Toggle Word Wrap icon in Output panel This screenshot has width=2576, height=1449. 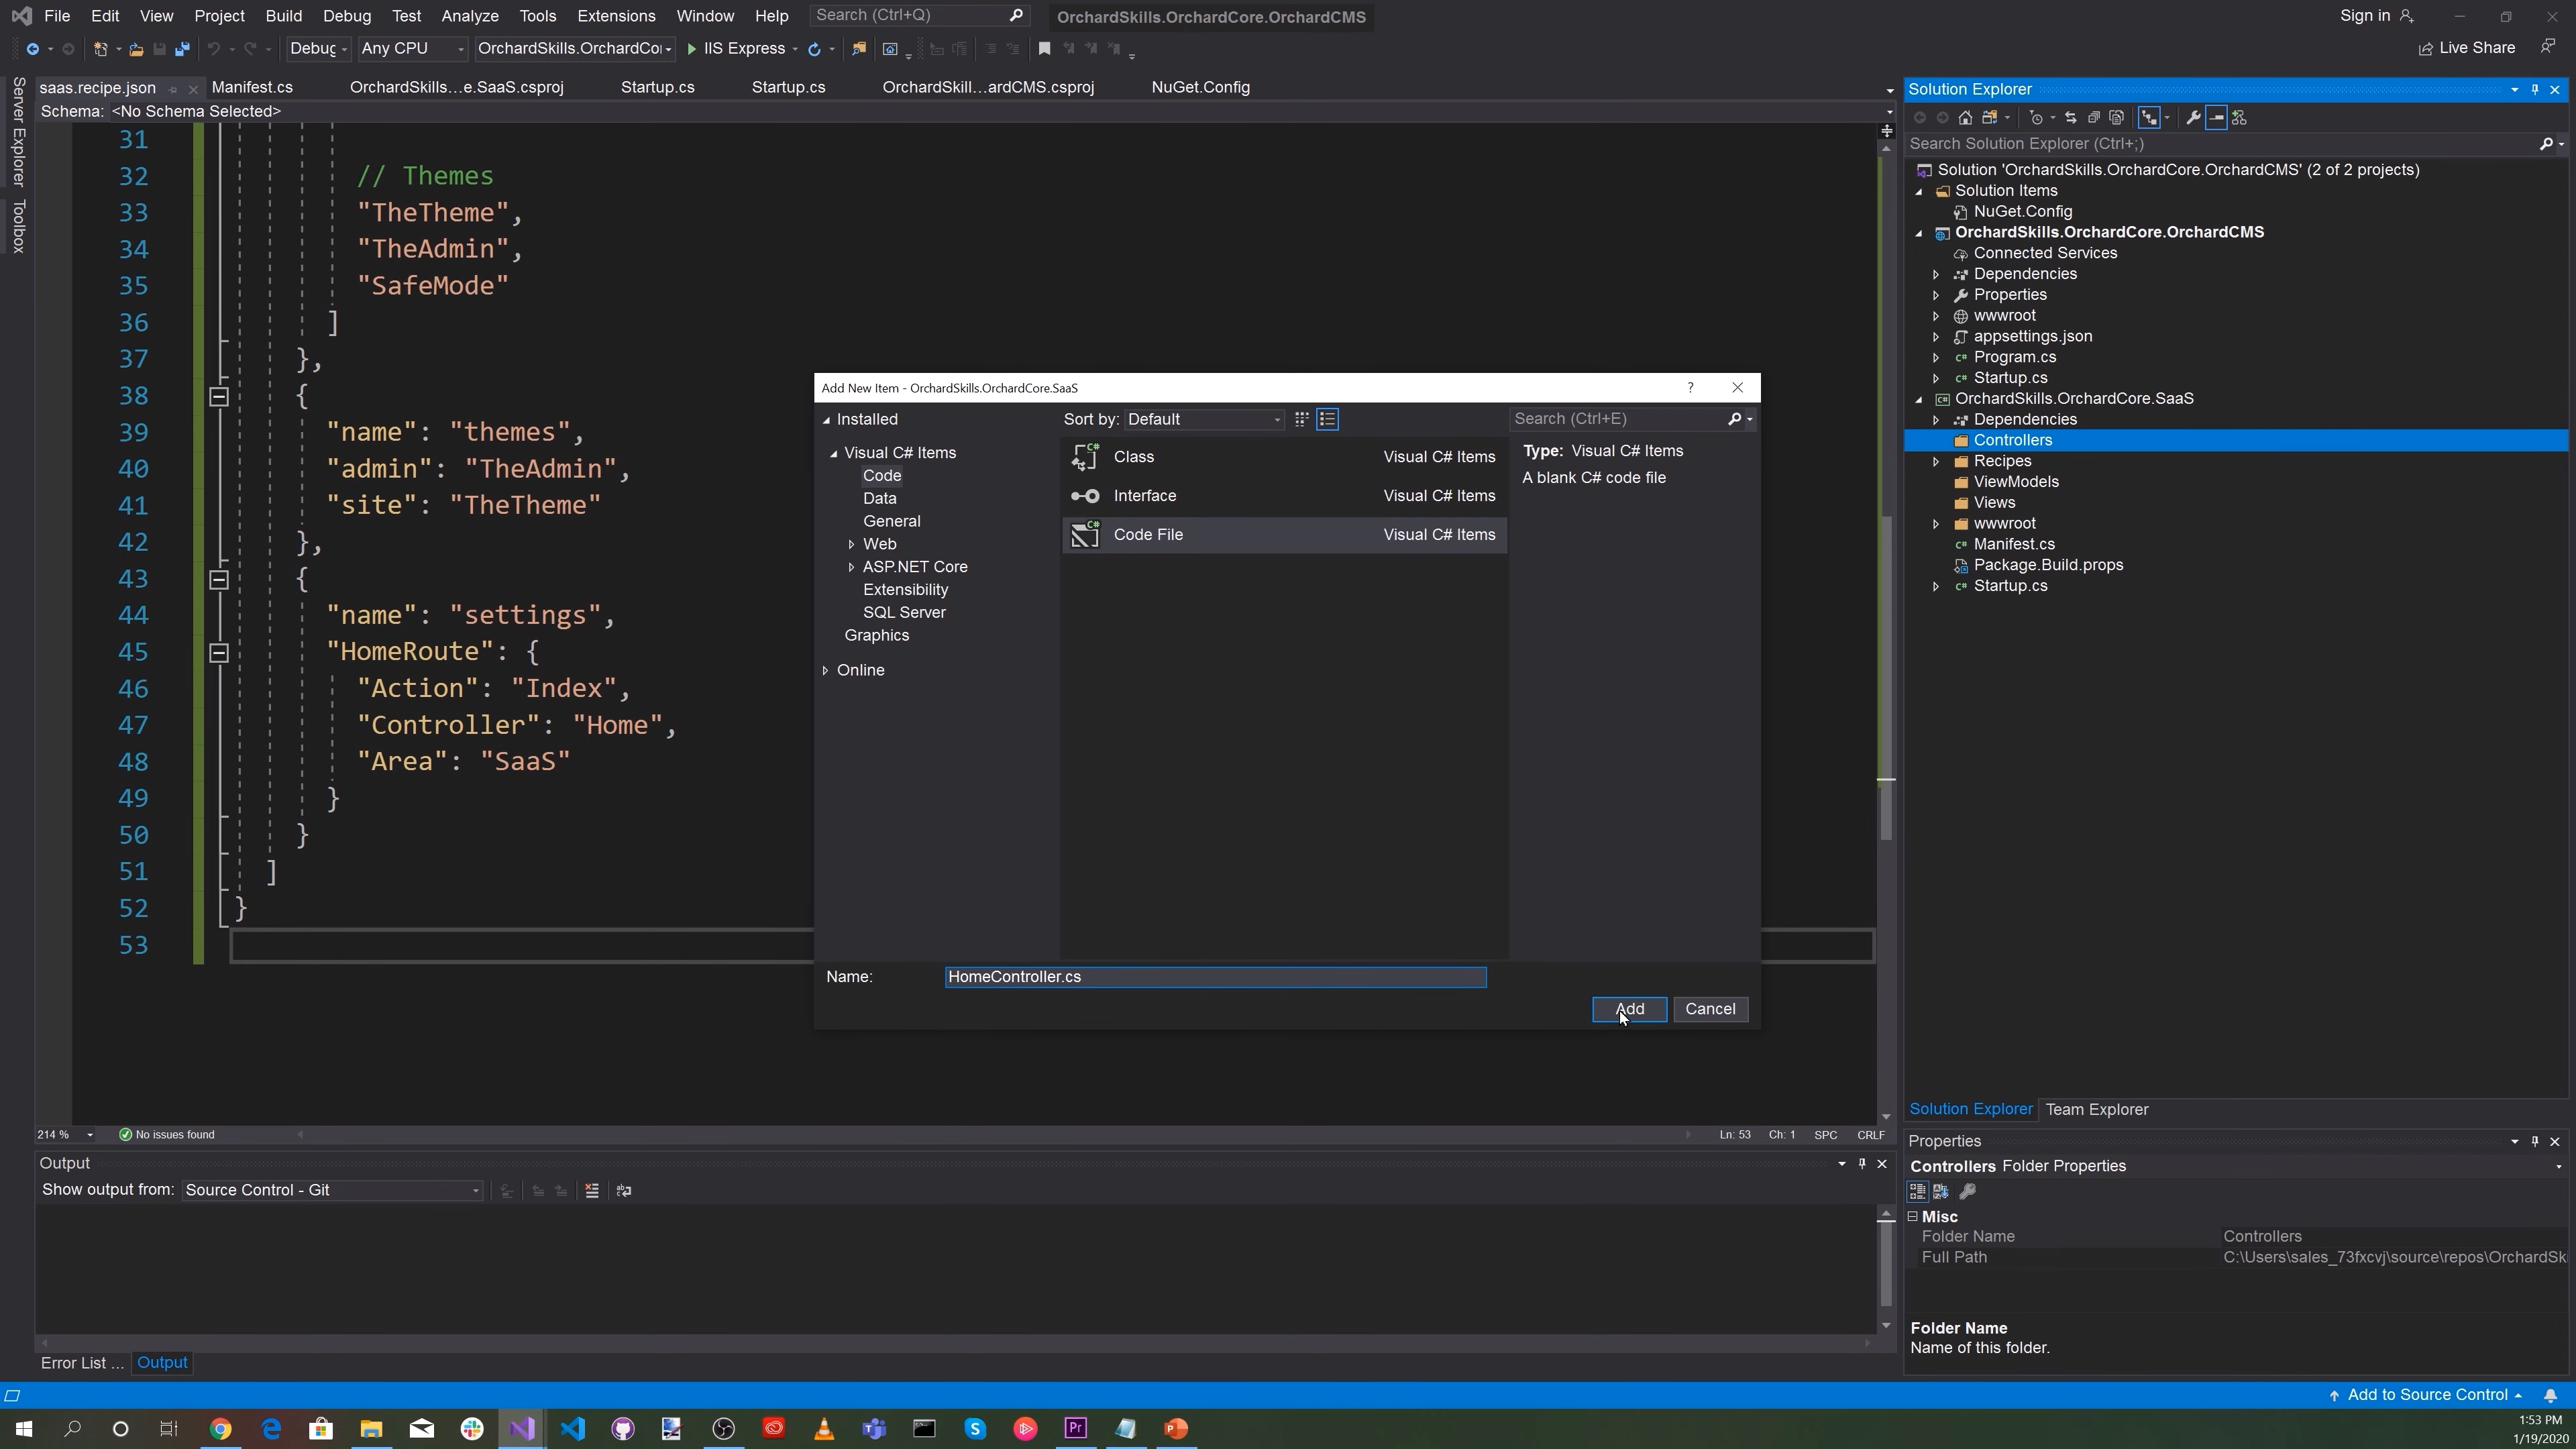[x=624, y=1191]
